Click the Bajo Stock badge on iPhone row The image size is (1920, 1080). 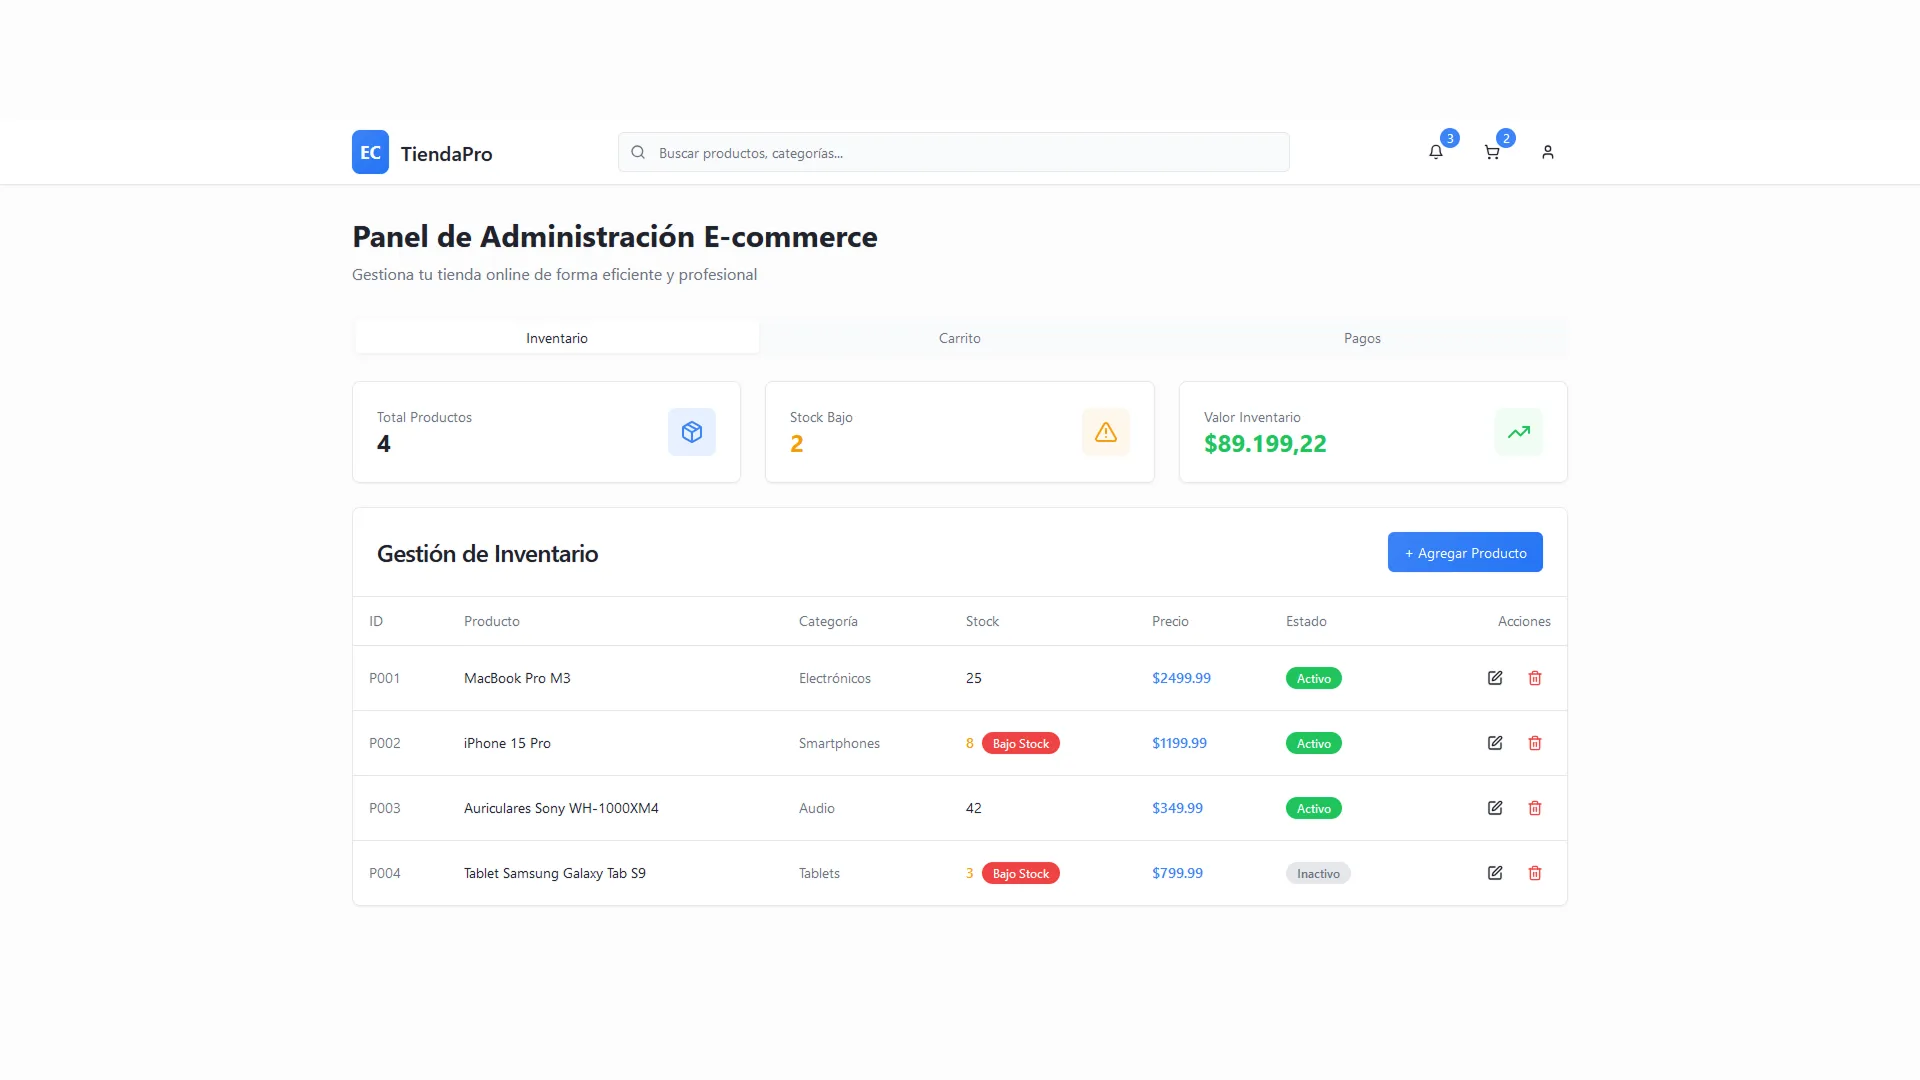[1021, 743]
